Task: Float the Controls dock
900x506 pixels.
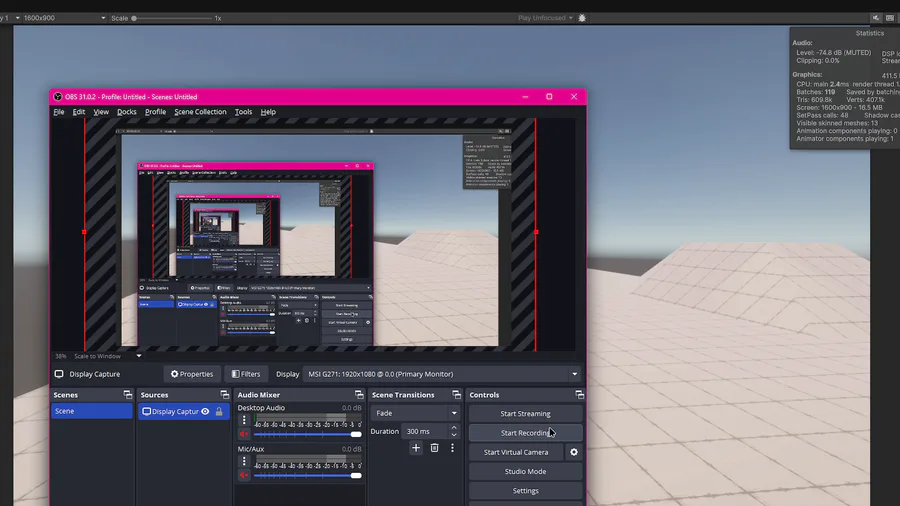Action: pos(579,395)
